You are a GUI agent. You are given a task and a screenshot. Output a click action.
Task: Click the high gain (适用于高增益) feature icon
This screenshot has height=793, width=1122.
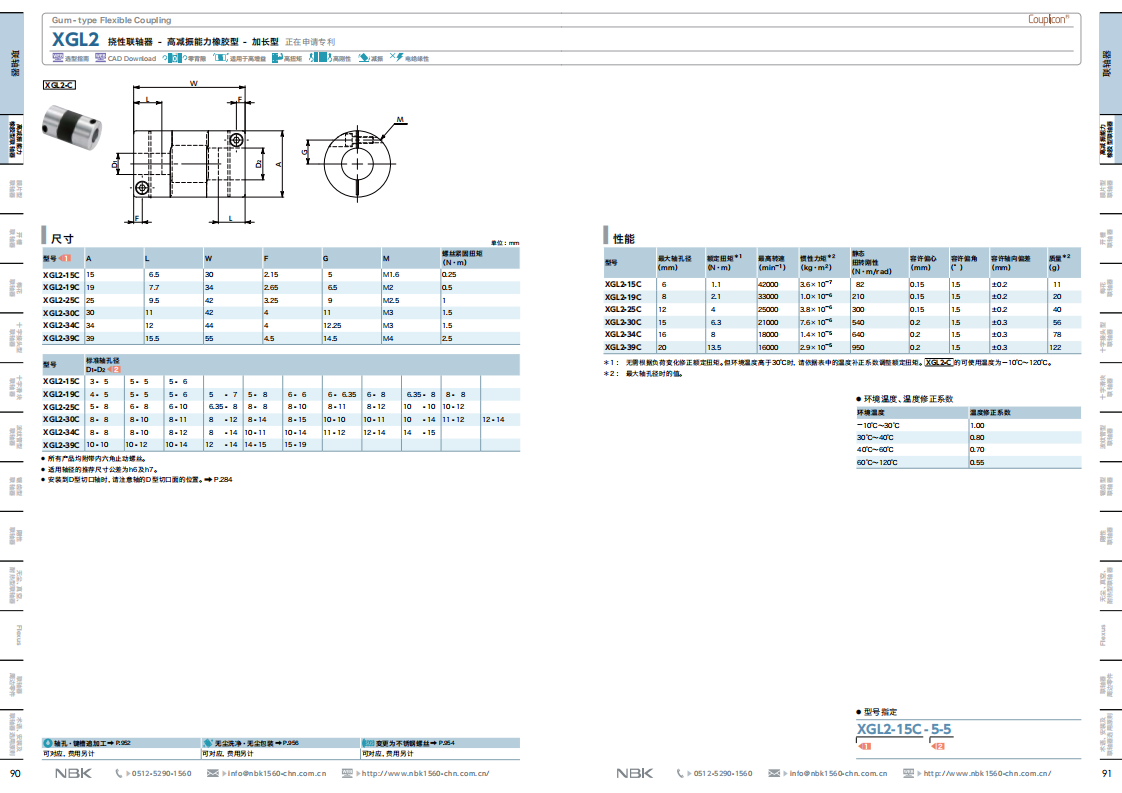(x=220, y=58)
